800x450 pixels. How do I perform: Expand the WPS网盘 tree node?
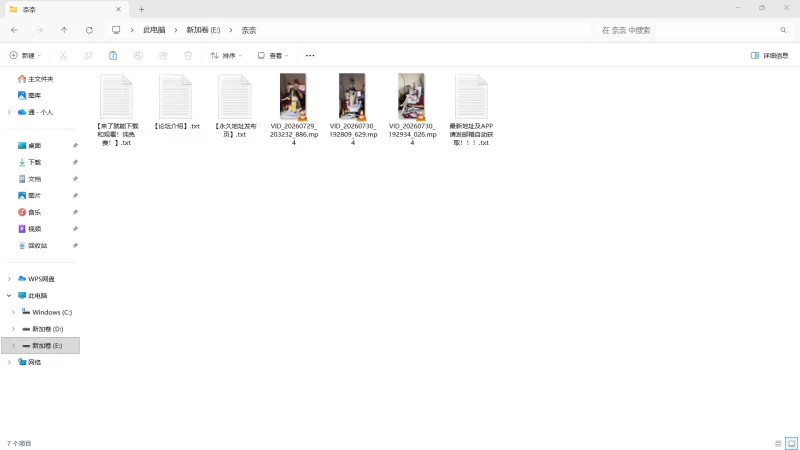[x=9, y=279]
